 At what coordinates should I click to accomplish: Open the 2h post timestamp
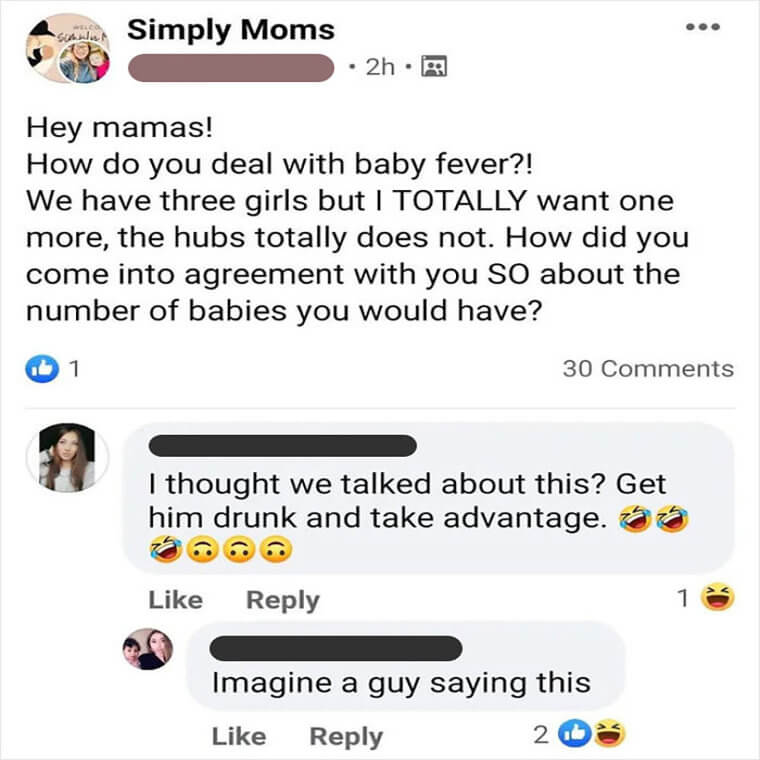pyautogui.click(x=380, y=67)
